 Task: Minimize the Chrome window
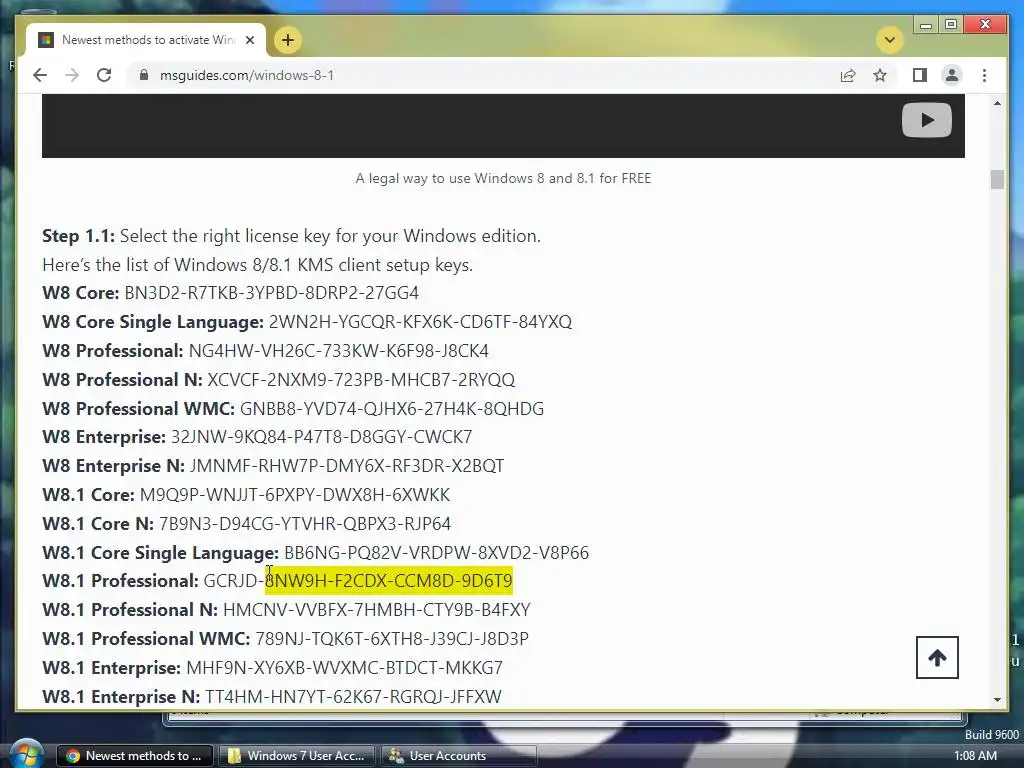point(925,25)
